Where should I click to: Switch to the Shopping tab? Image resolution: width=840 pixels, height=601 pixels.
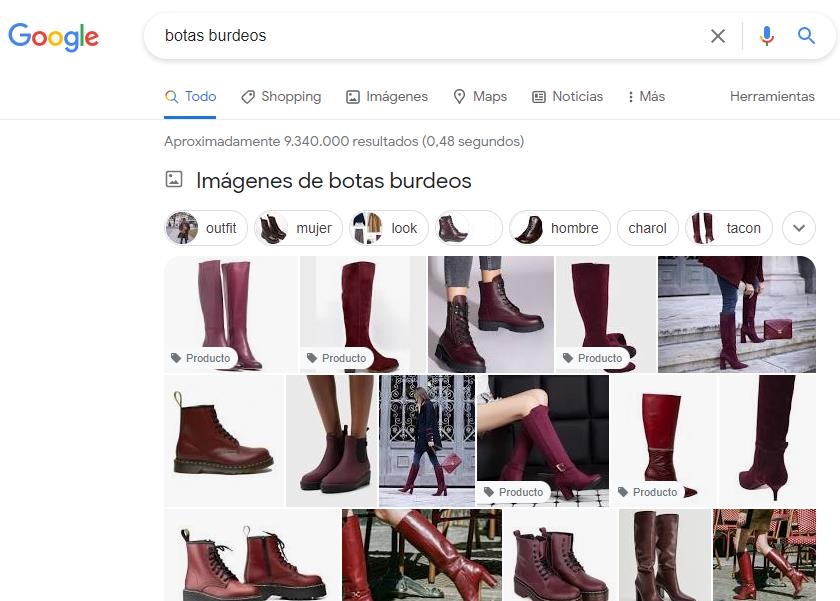(x=281, y=97)
